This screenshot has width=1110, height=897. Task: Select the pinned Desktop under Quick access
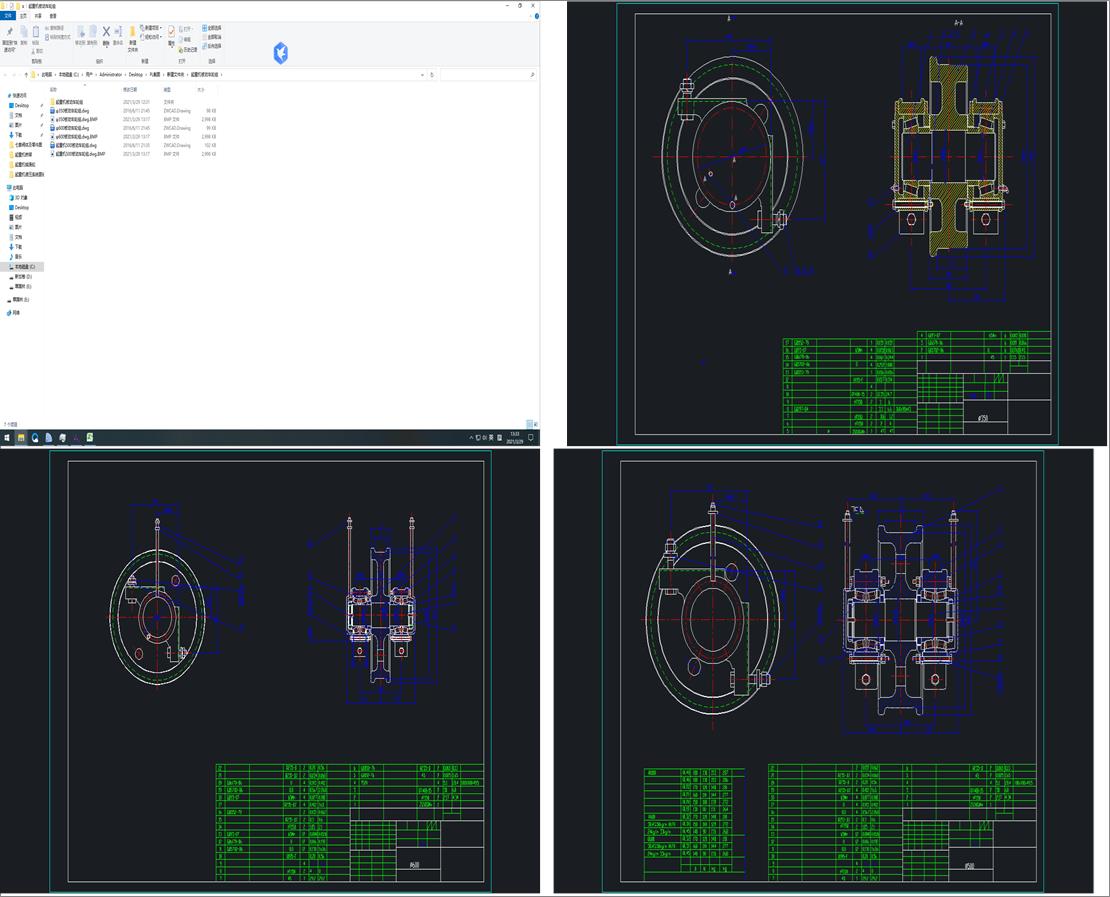(x=21, y=105)
